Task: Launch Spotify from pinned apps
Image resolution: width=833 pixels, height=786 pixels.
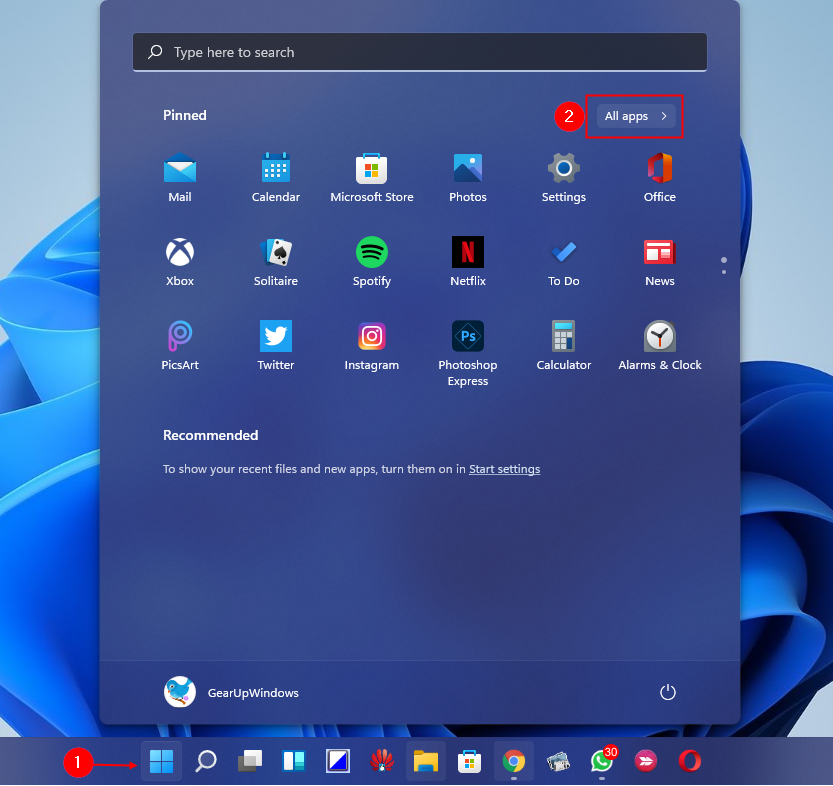Action: coord(372,262)
